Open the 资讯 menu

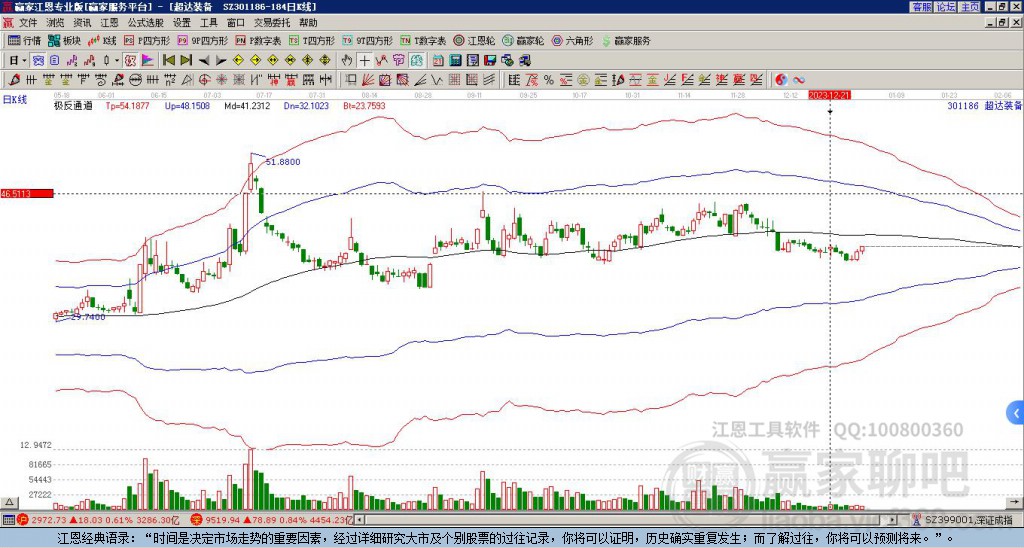click(82, 23)
